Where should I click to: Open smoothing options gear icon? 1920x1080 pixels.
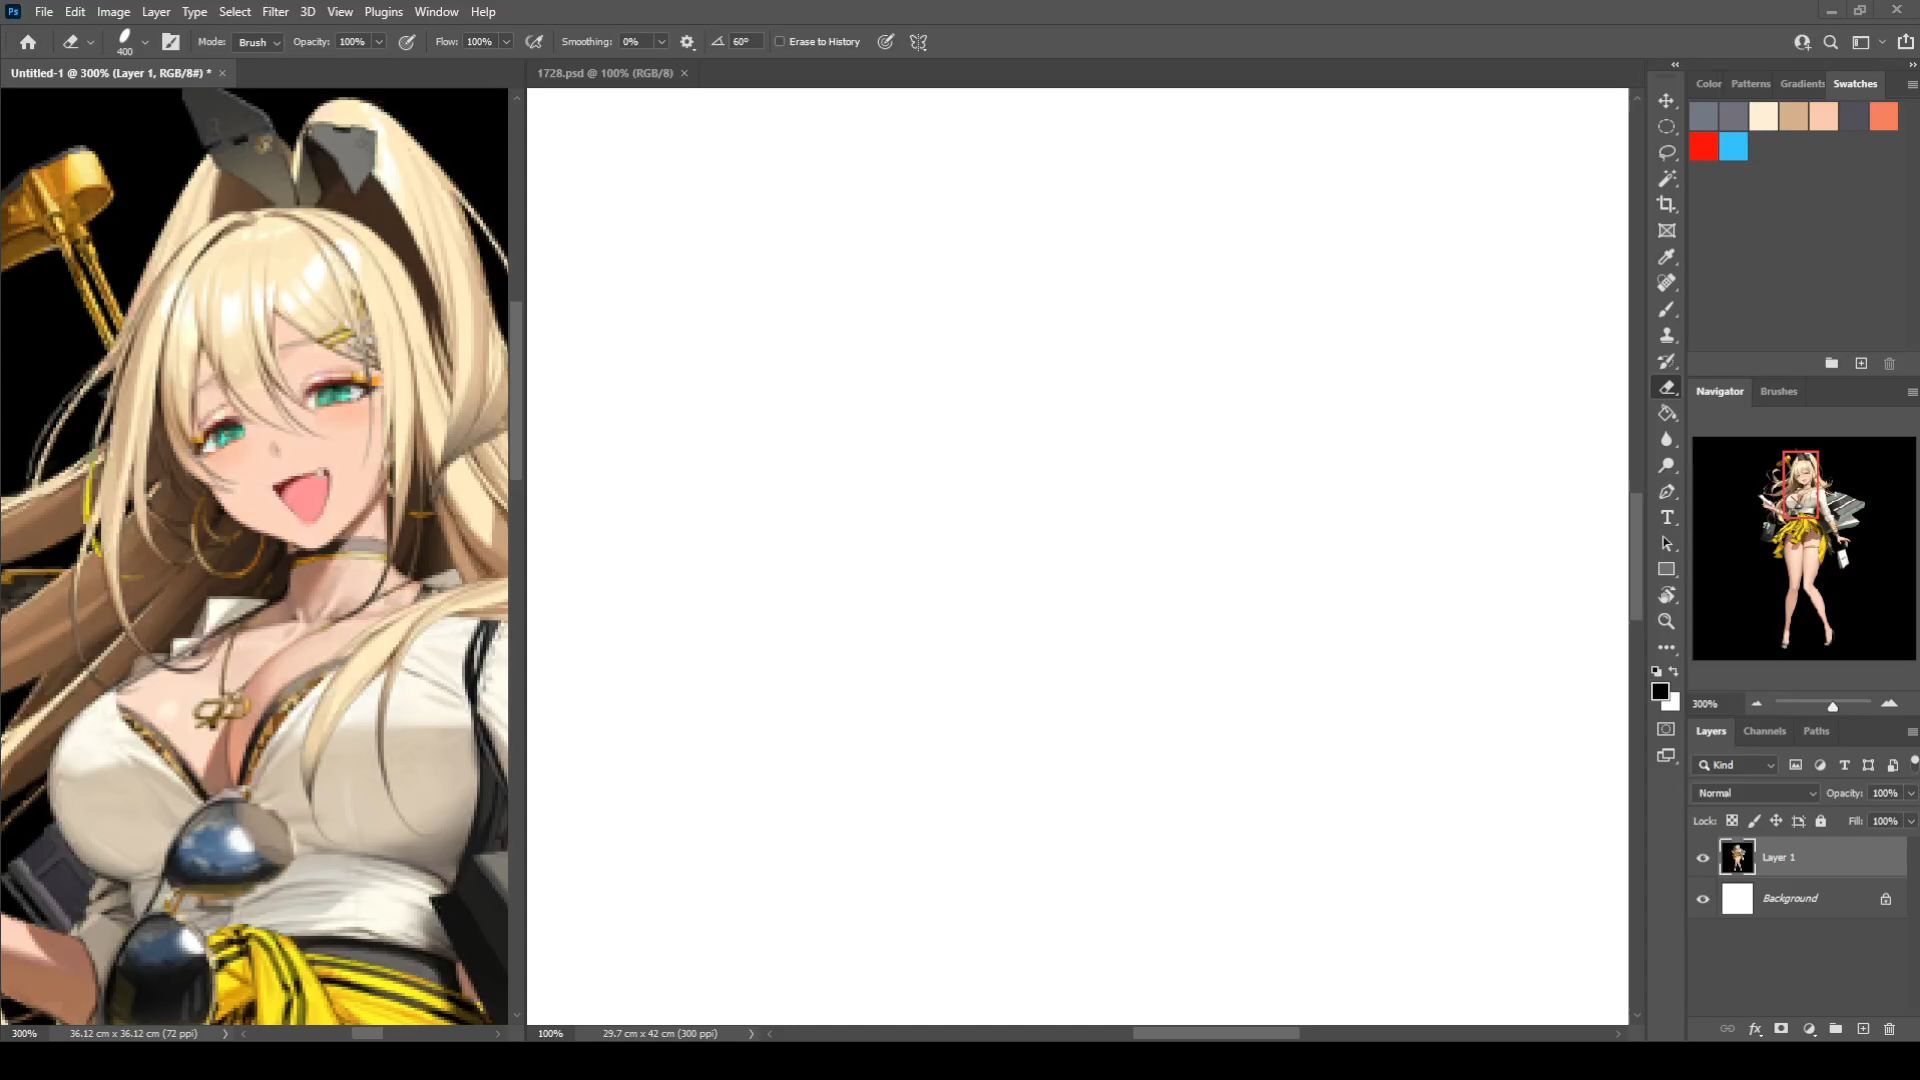click(687, 42)
